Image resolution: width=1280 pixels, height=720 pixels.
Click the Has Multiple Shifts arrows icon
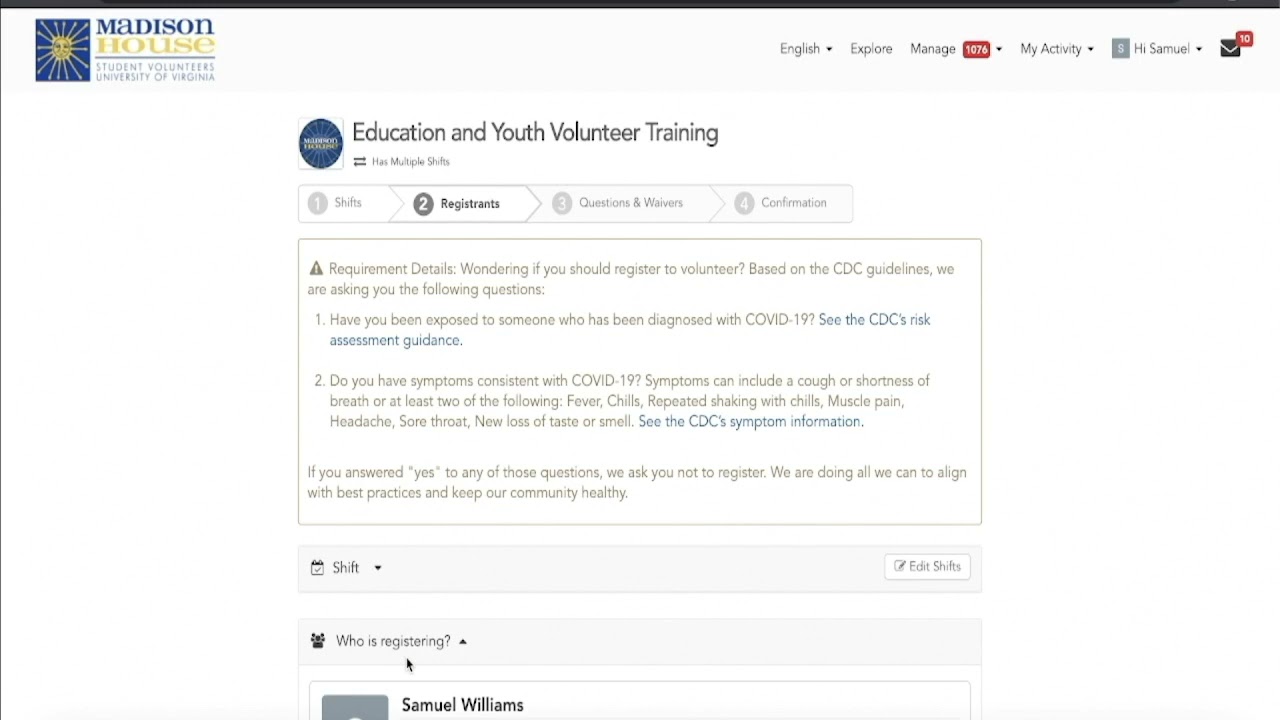pyautogui.click(x=360, y=162)
